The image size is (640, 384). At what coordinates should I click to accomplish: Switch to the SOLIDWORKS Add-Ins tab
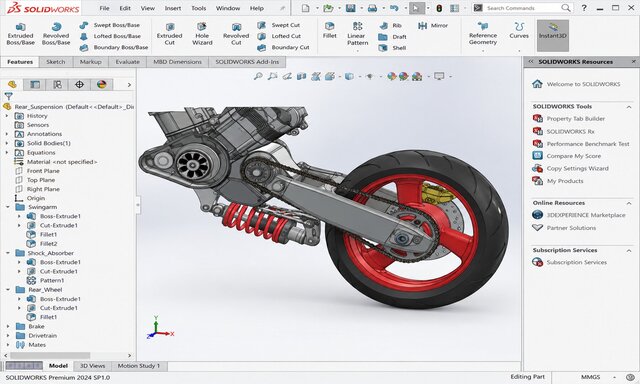(x=247, y=62)
